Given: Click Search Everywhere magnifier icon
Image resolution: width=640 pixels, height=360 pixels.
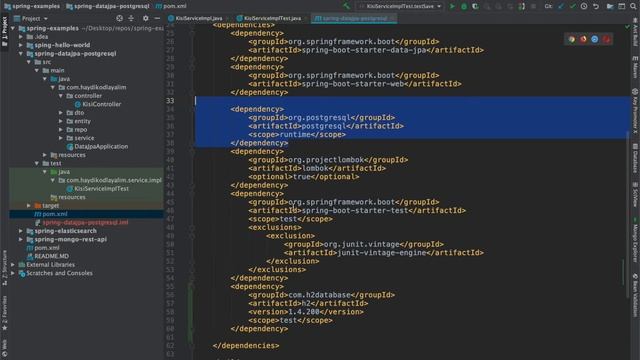Looking at the screenshot, I should 633,6.
